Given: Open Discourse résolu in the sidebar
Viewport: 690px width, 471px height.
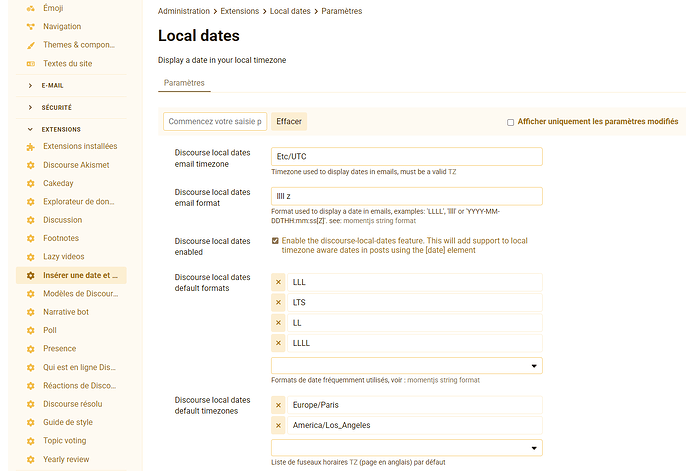Looking at the screenshot, I should [71, 404].
